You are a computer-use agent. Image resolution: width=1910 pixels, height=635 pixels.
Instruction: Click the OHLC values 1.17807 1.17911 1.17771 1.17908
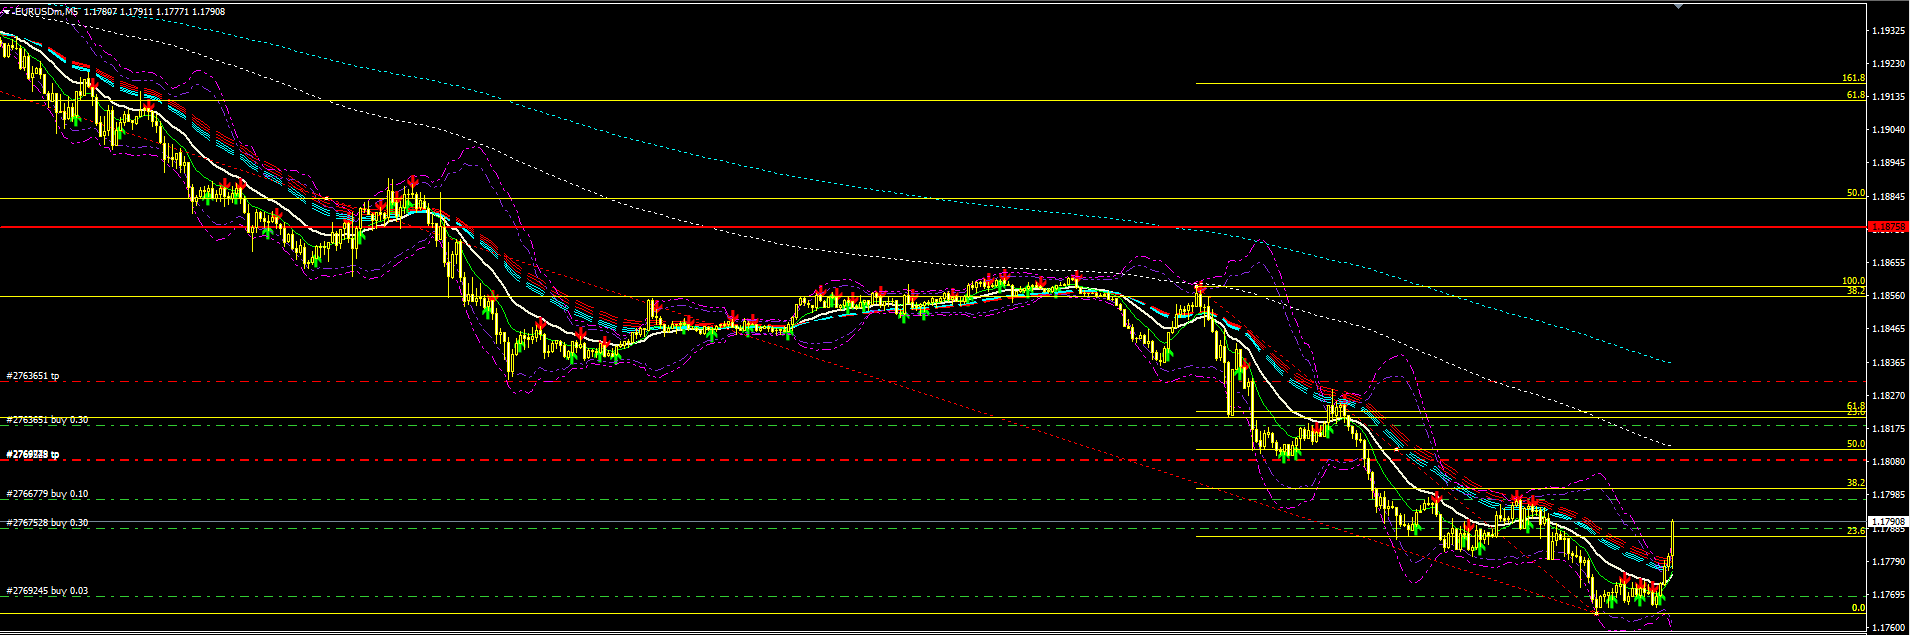pos(154,12)
